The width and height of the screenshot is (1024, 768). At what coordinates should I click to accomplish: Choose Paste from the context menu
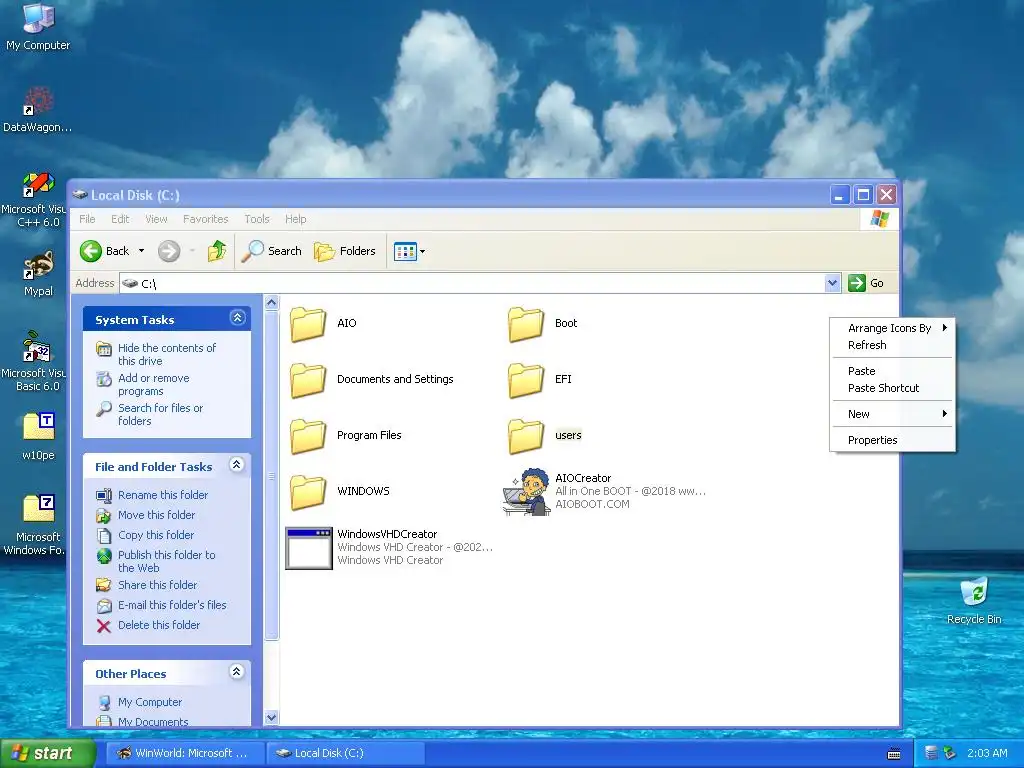point(893,371)
